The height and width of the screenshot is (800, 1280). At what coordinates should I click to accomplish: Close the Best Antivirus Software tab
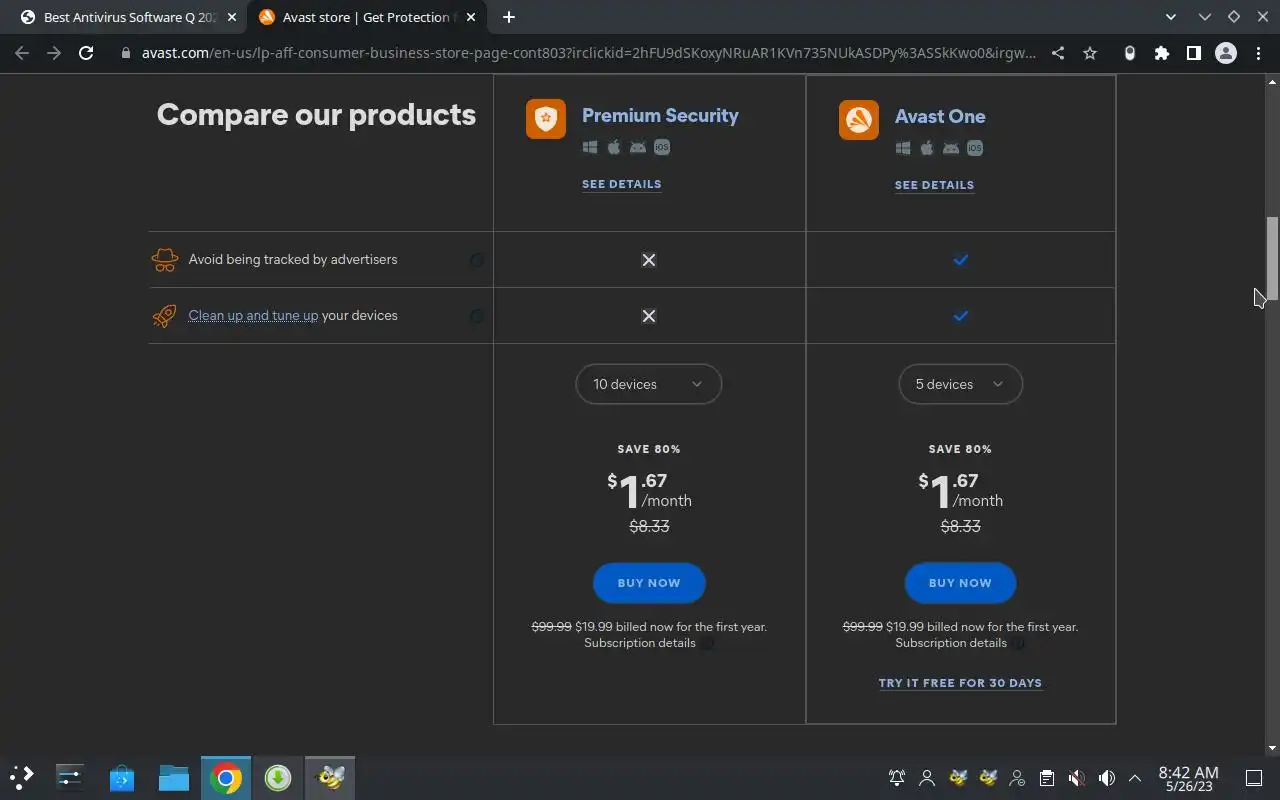232,17
